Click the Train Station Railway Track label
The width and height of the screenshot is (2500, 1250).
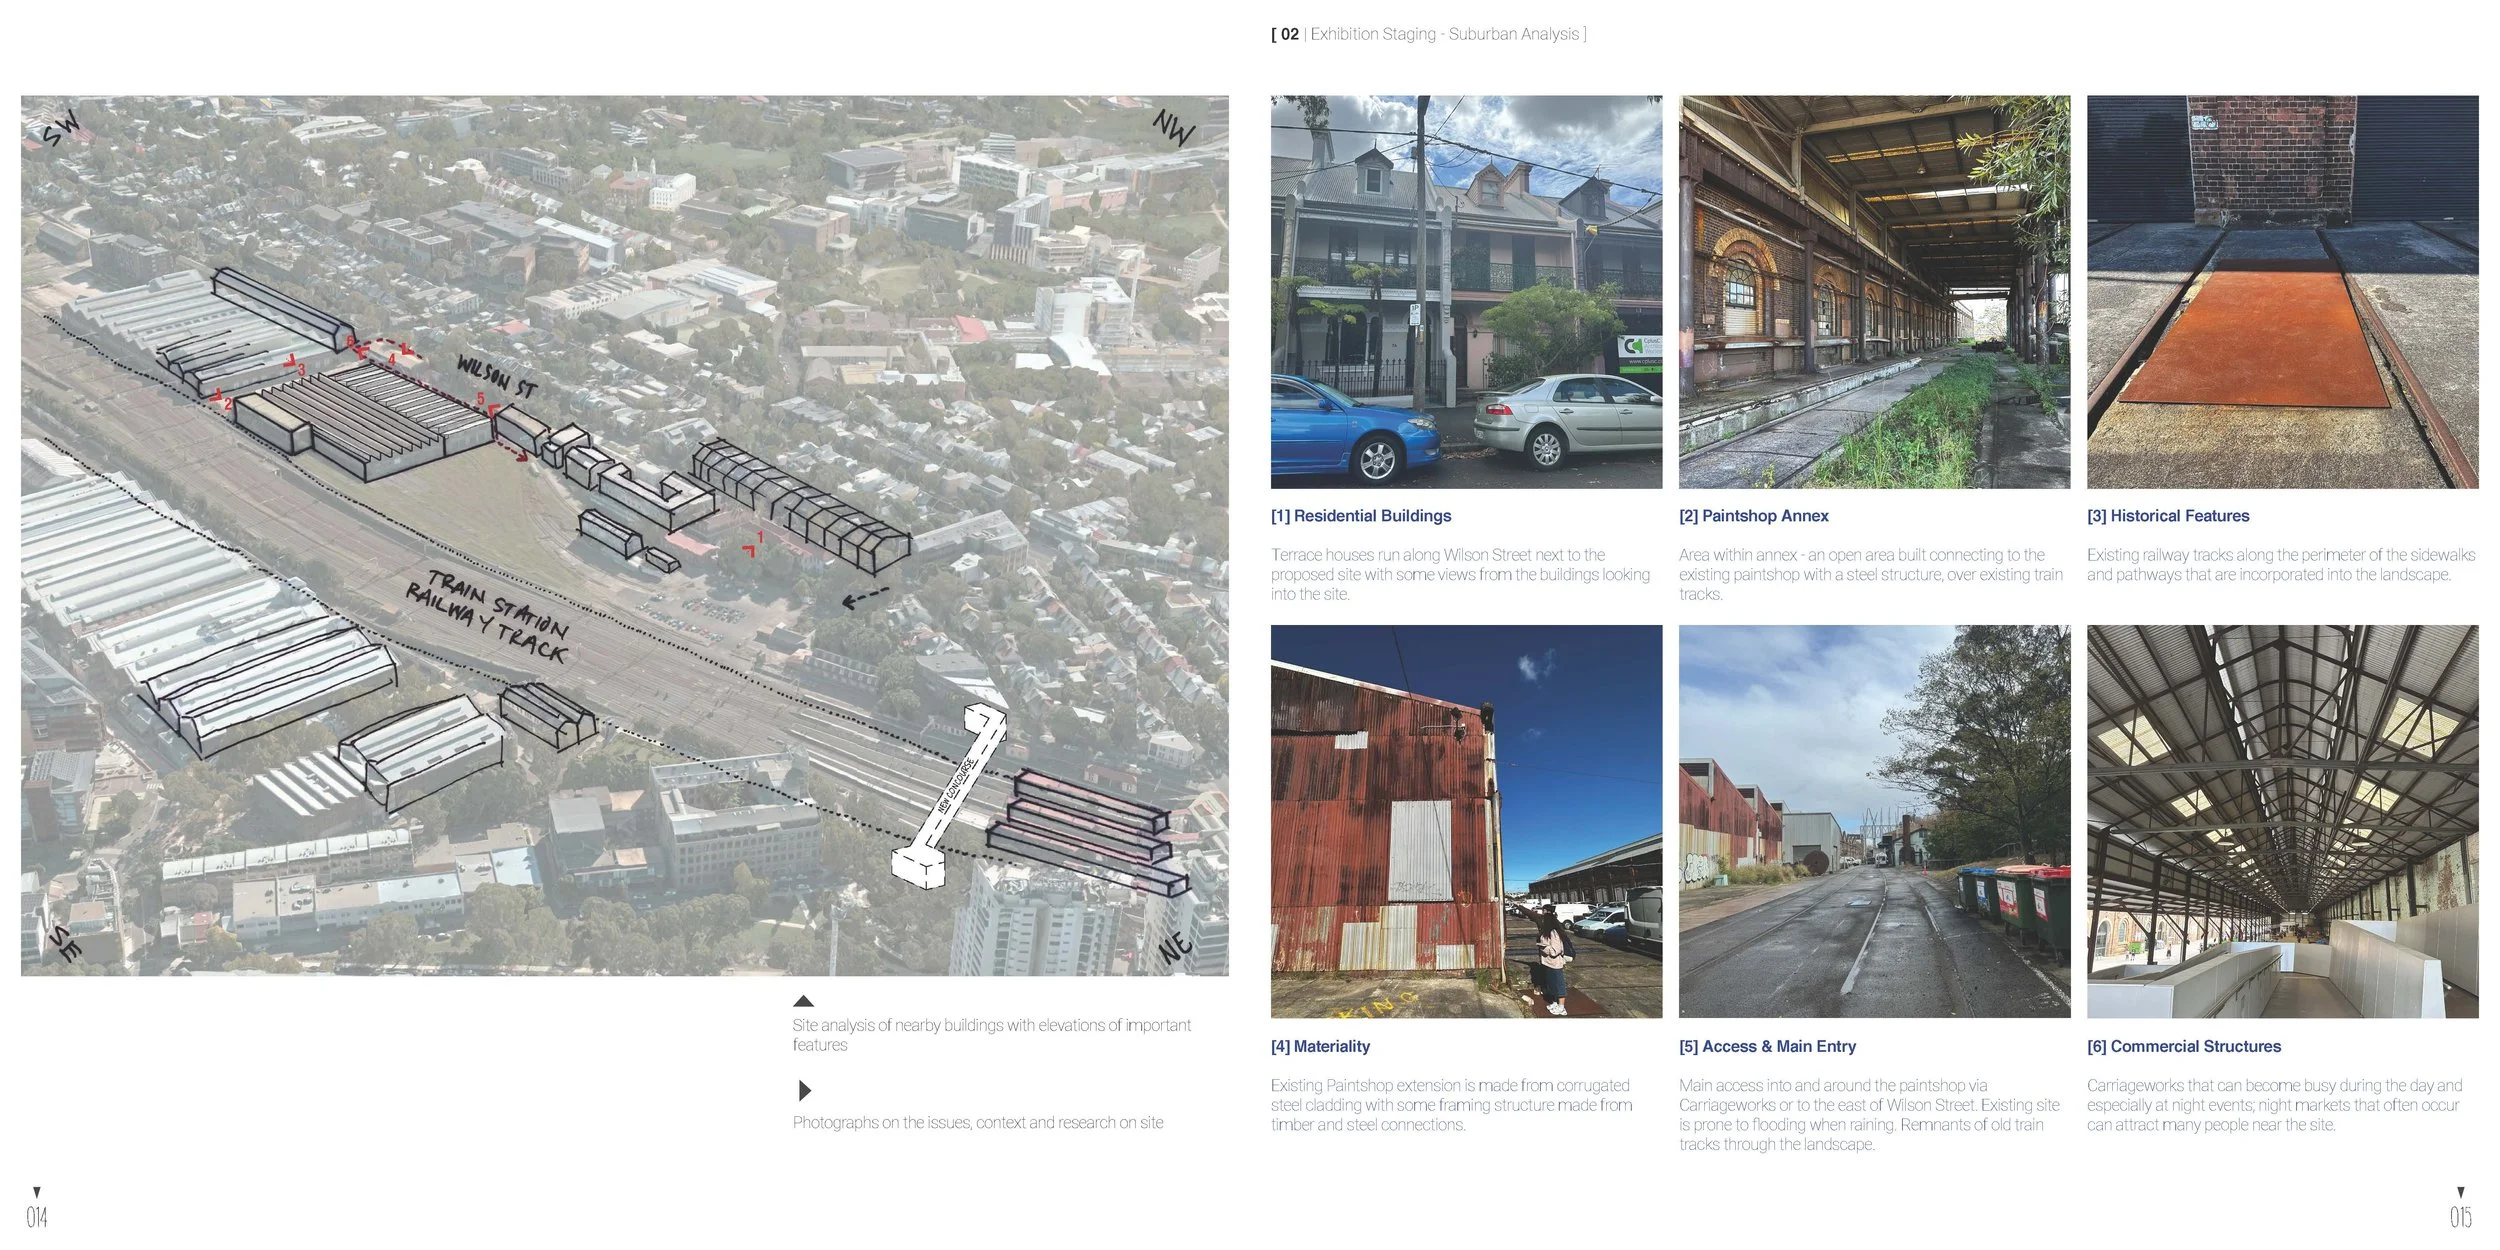click(487, 615)
